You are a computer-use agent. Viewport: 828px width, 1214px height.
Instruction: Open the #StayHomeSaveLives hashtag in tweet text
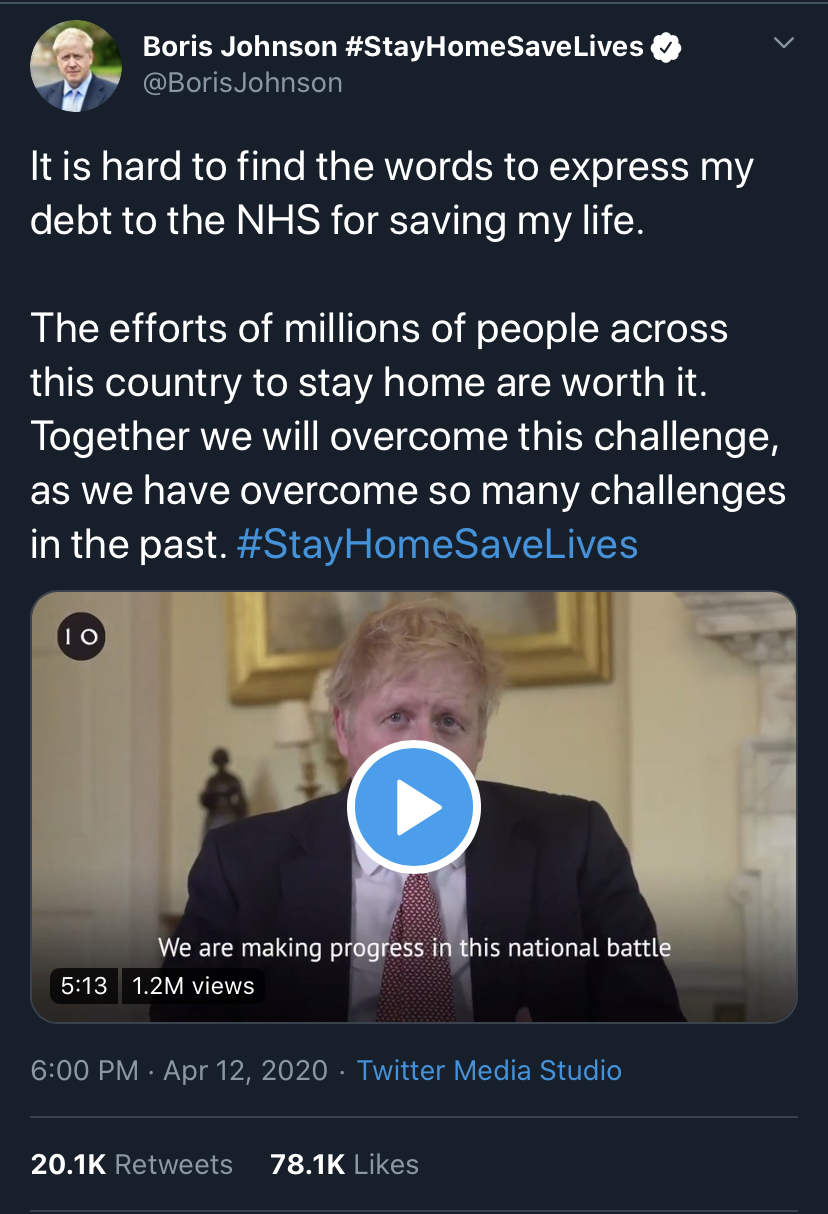click(437, 545)
